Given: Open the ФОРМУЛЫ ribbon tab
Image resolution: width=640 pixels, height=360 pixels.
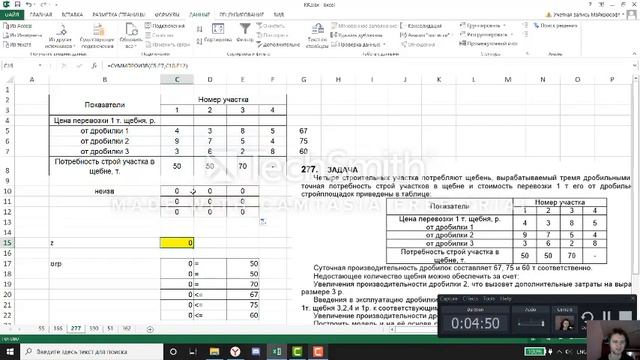Looking at the screenshot, I should click(x=167, y=15).
